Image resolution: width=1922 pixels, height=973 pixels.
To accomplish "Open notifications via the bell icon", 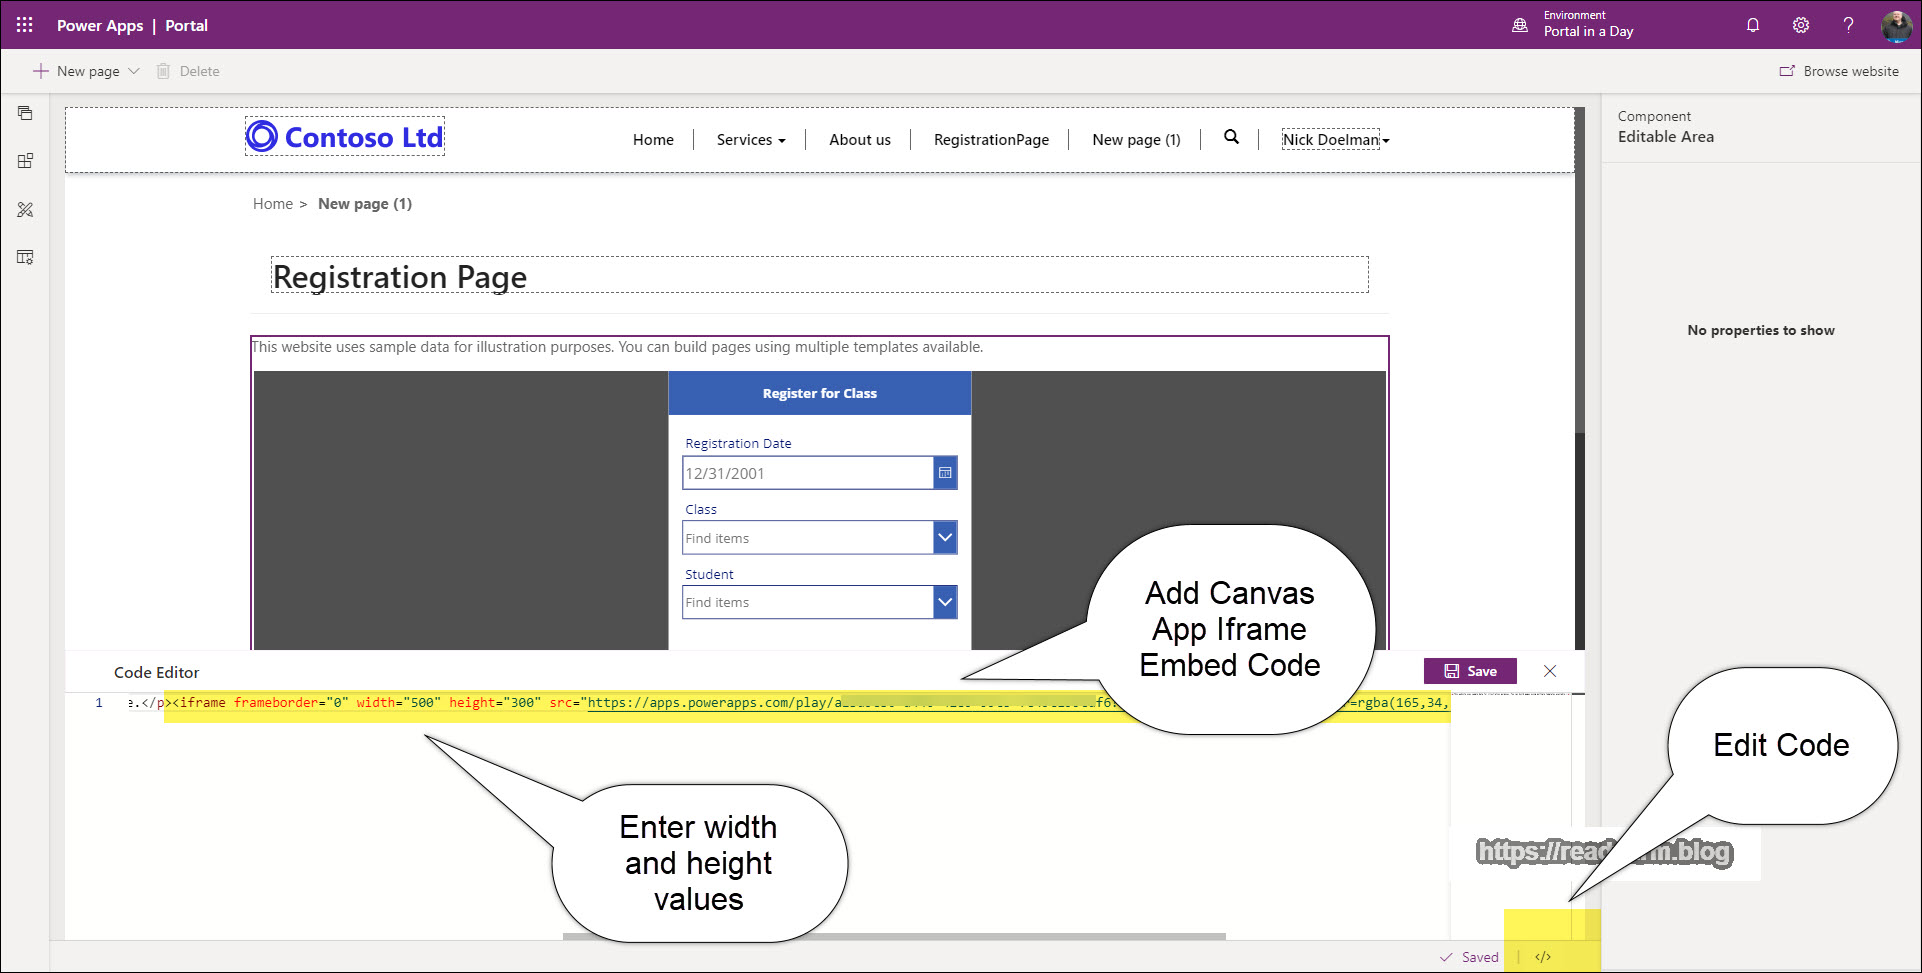I will pos(1752,25).
